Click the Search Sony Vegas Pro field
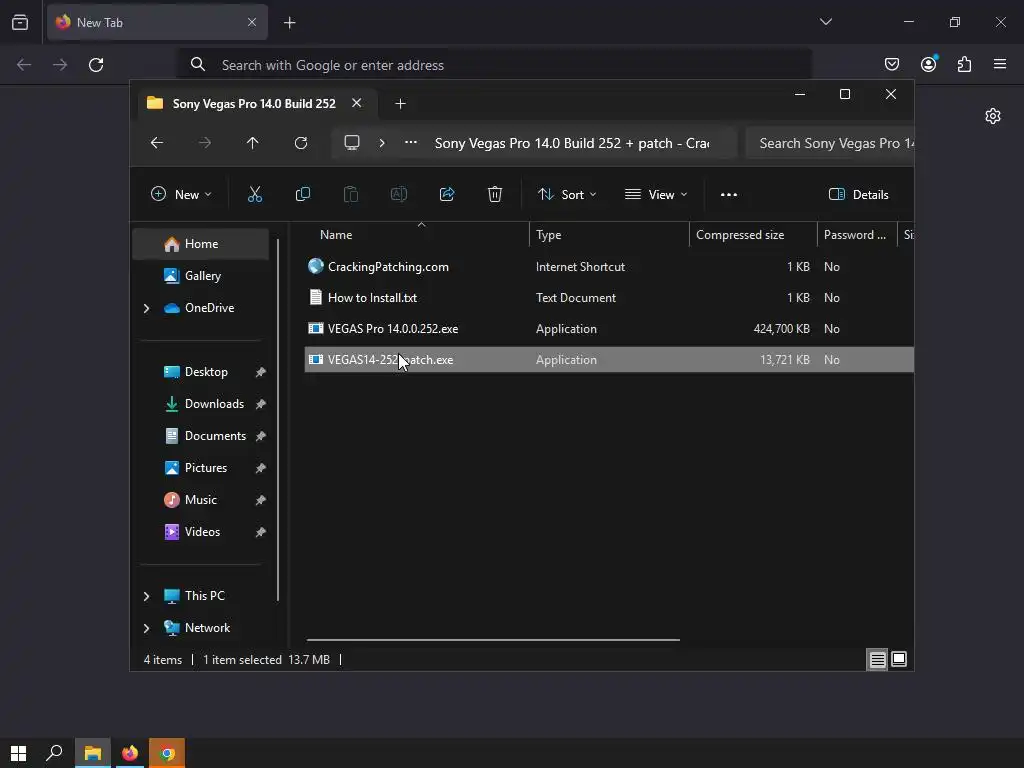The width and height of the screenshot is (1024, 768). pos(829,143)
